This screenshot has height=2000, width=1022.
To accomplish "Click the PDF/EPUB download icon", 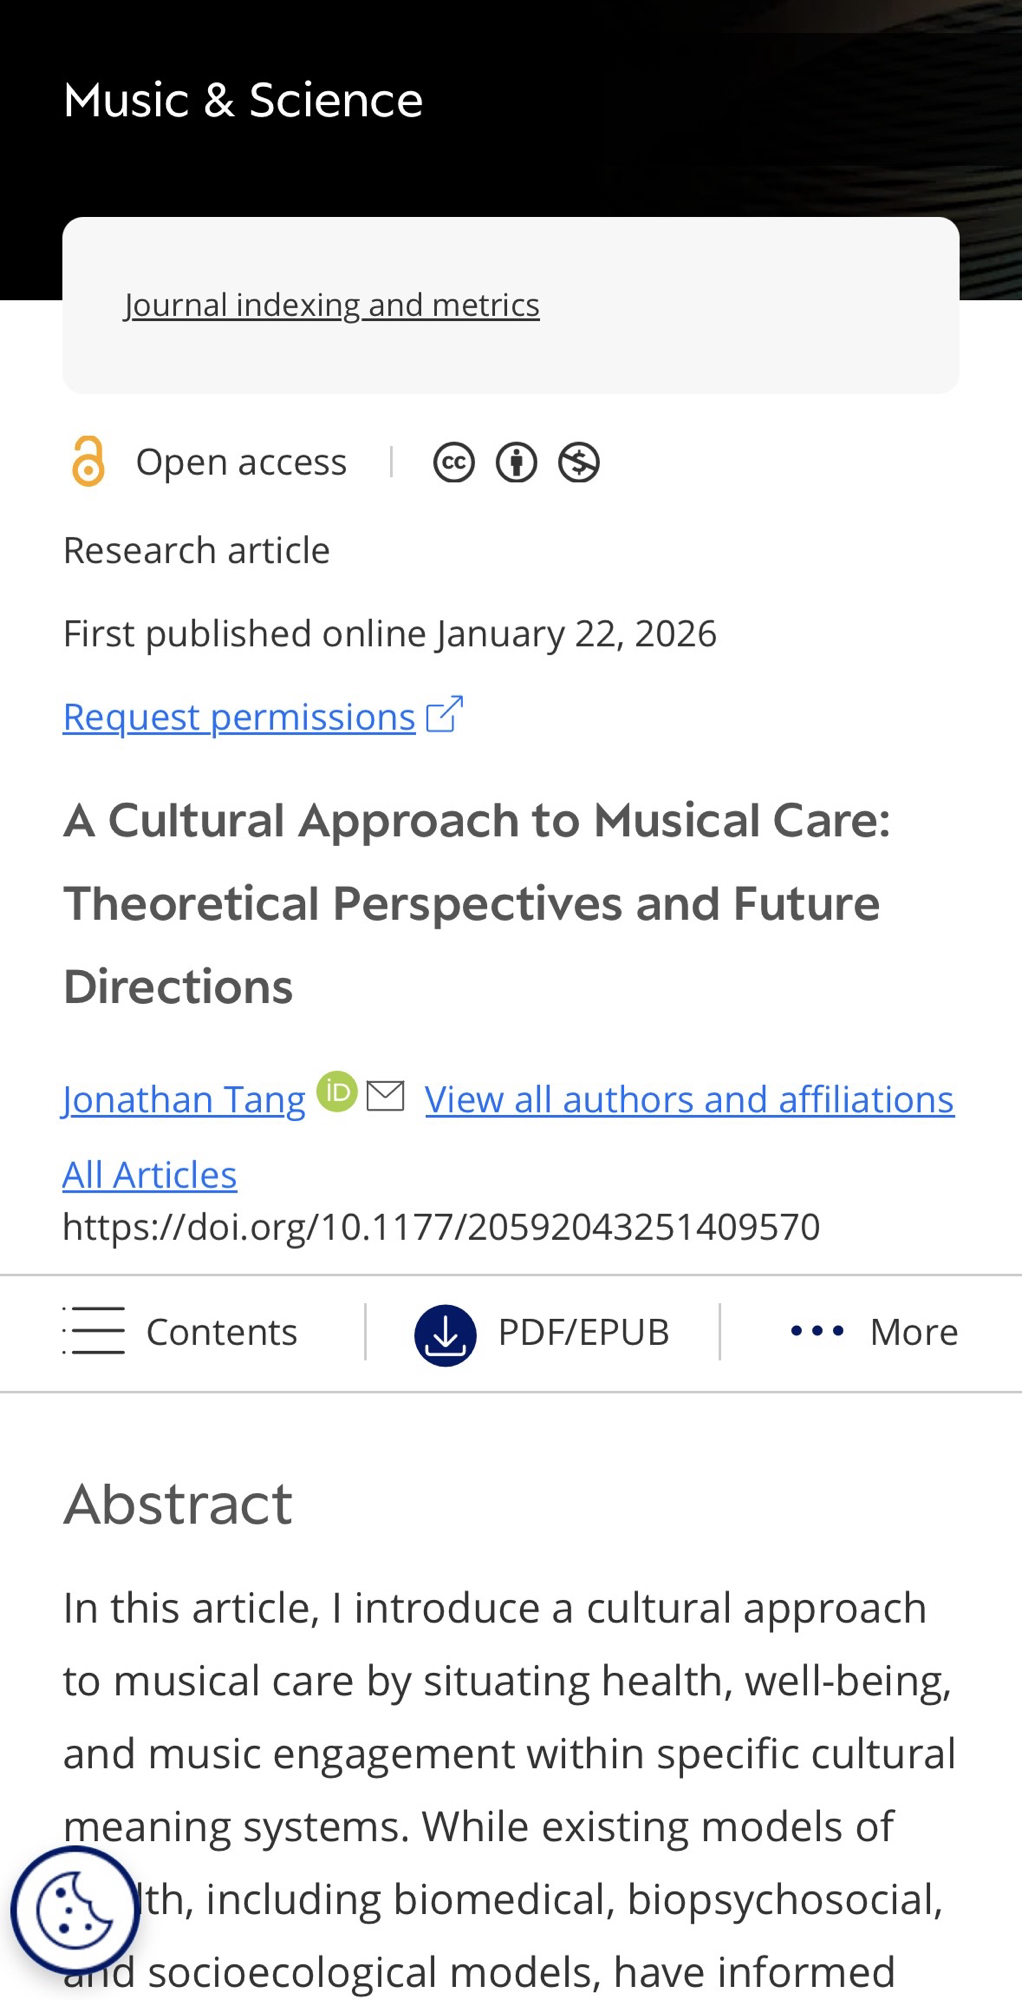I will click(445, 1334).
